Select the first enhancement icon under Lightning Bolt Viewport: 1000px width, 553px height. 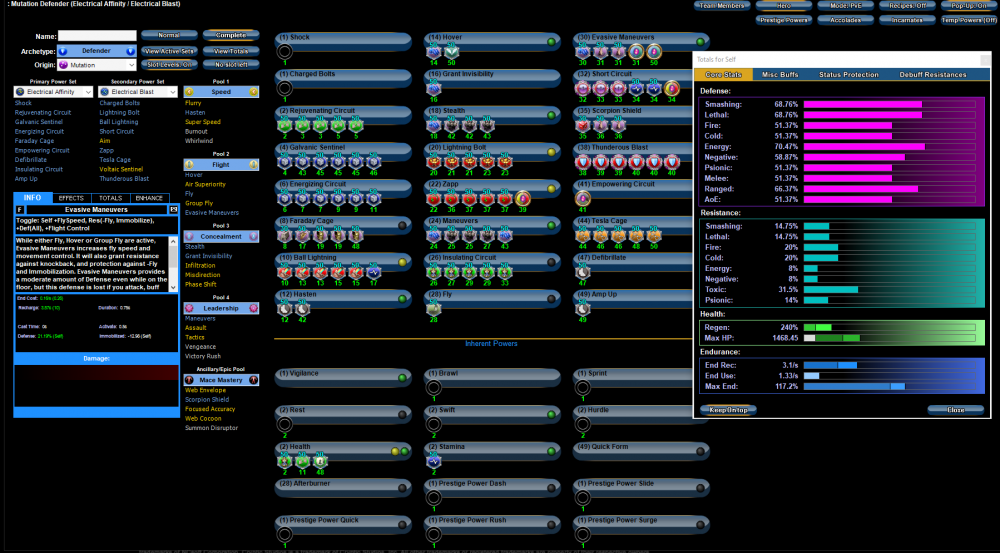click(434, 161)
